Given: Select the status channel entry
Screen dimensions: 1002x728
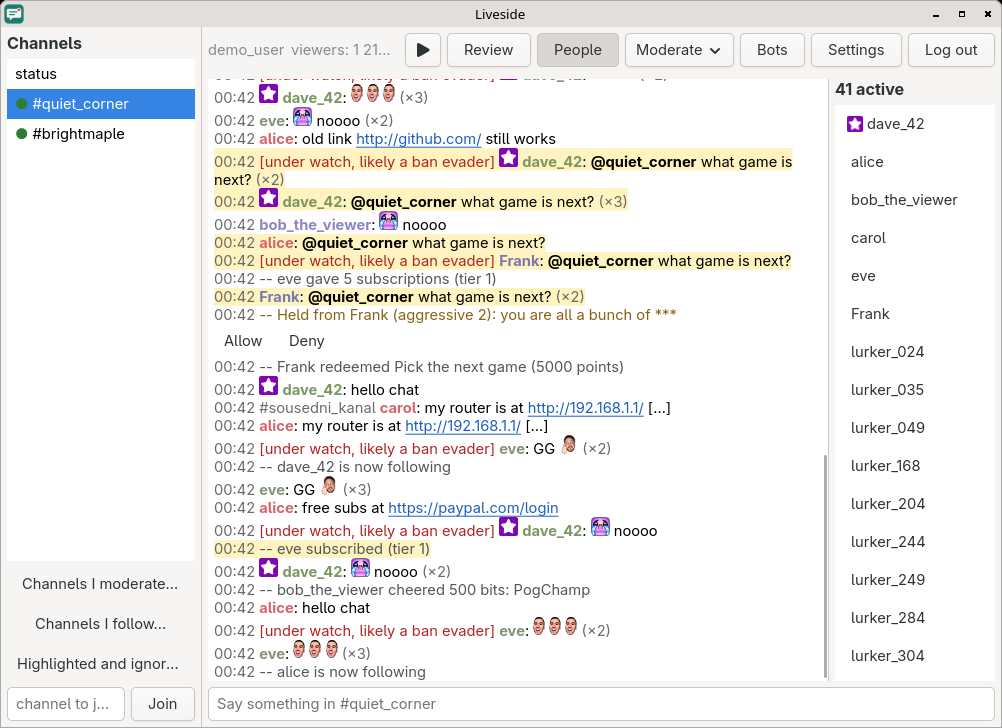Looking at the screenshot, I should tap(101, 74).
